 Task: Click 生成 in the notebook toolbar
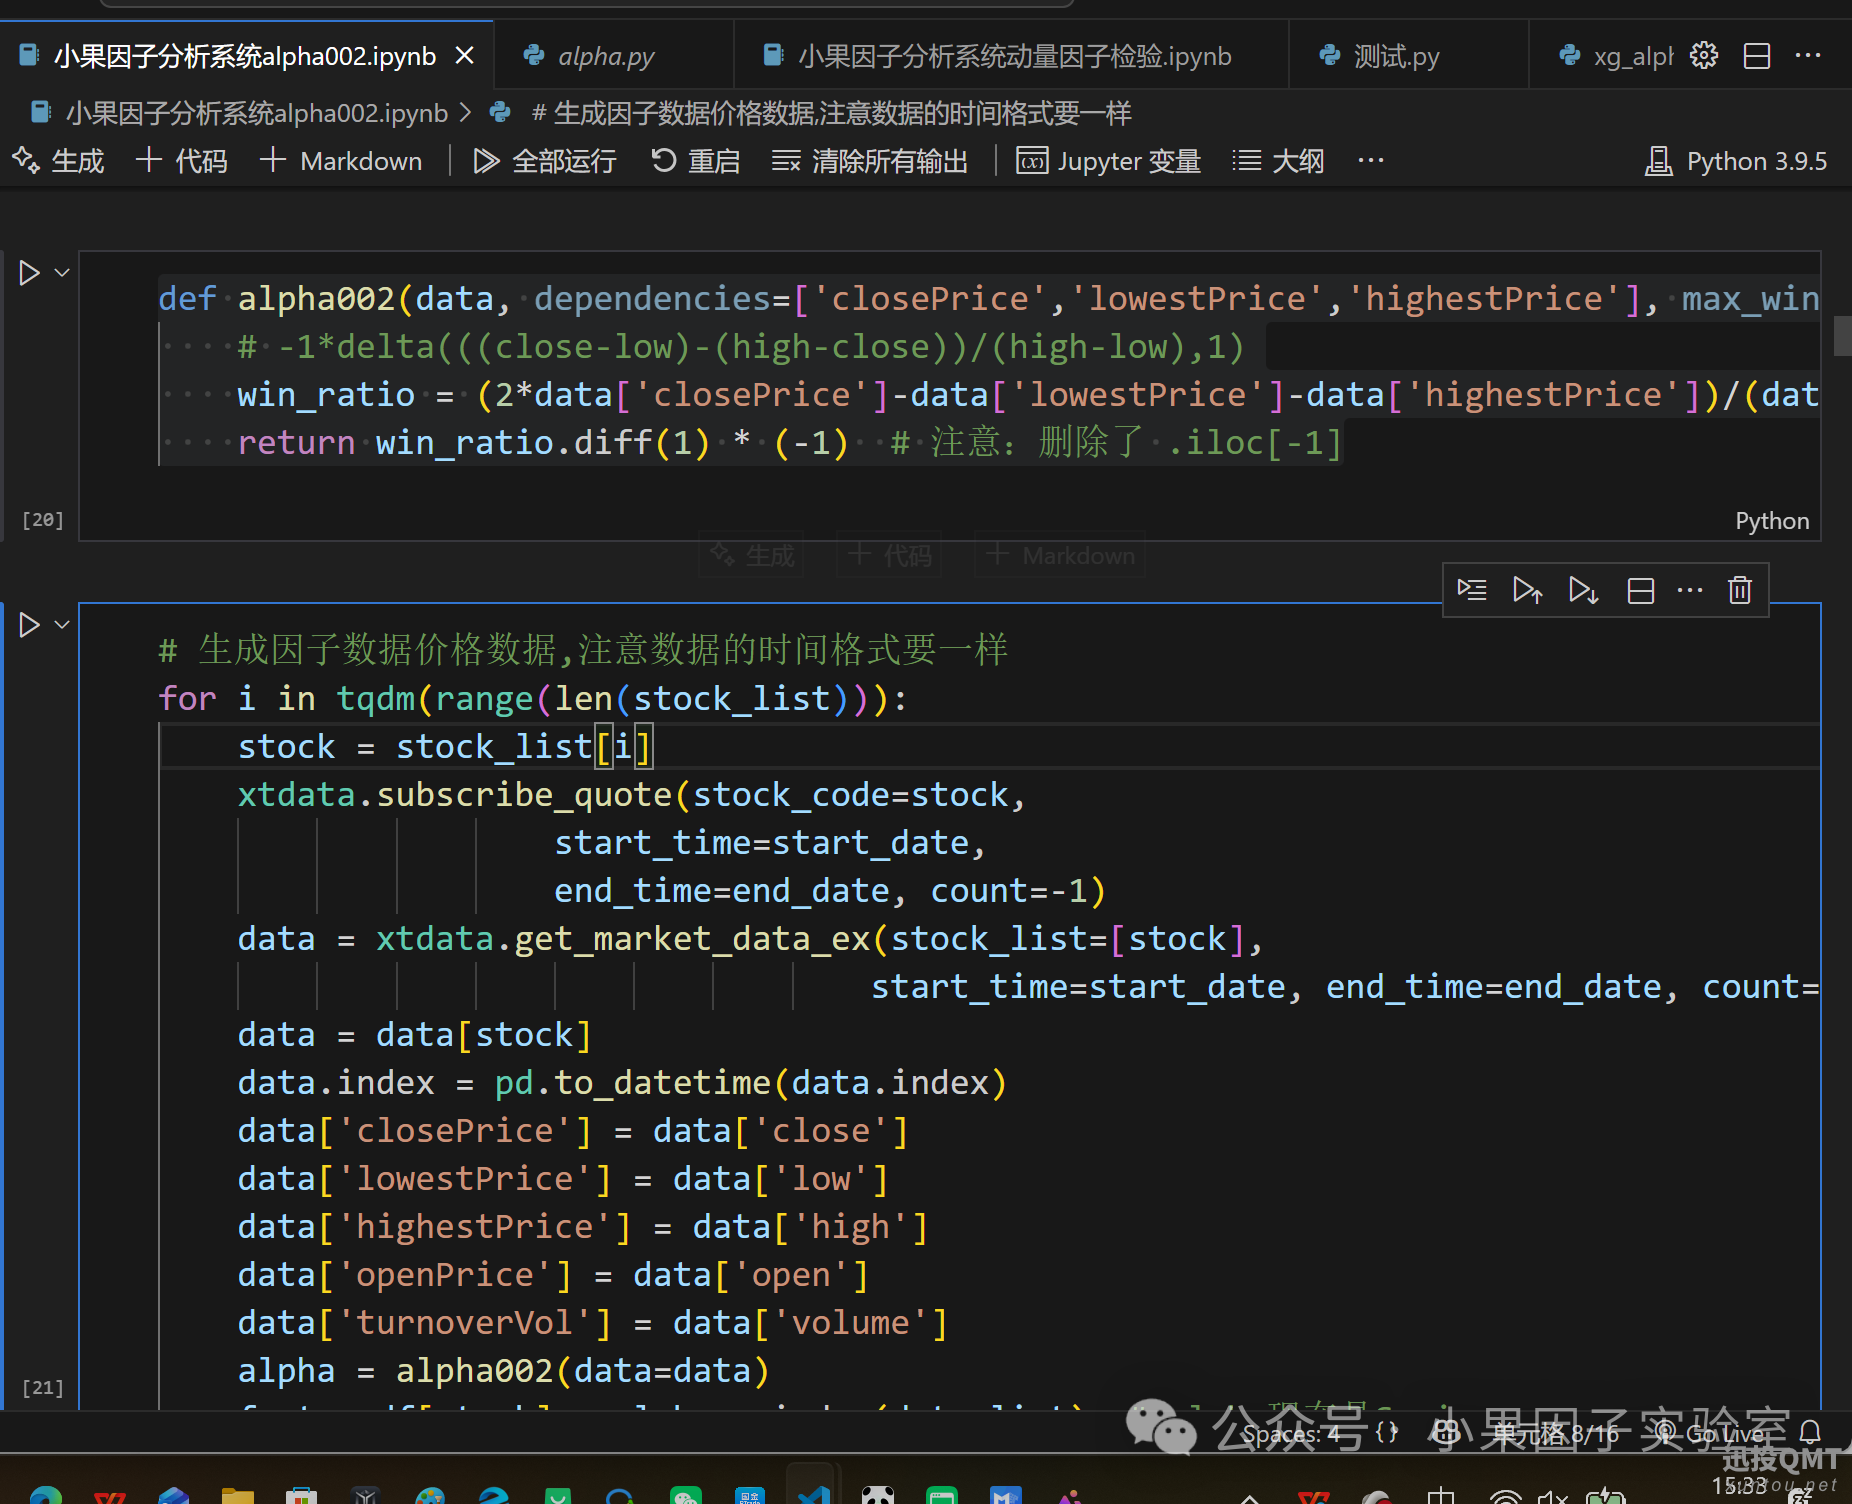pos(58,161)
